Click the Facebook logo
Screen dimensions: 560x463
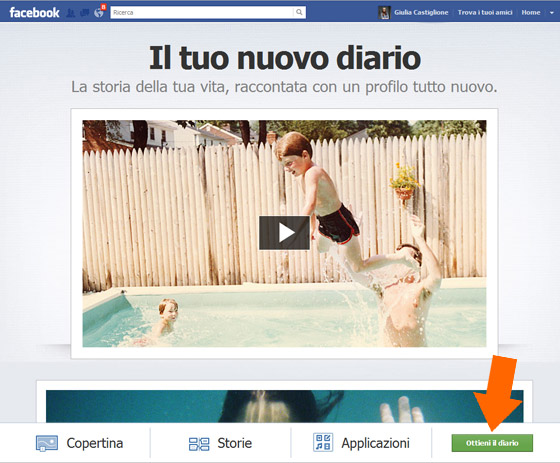34,13
